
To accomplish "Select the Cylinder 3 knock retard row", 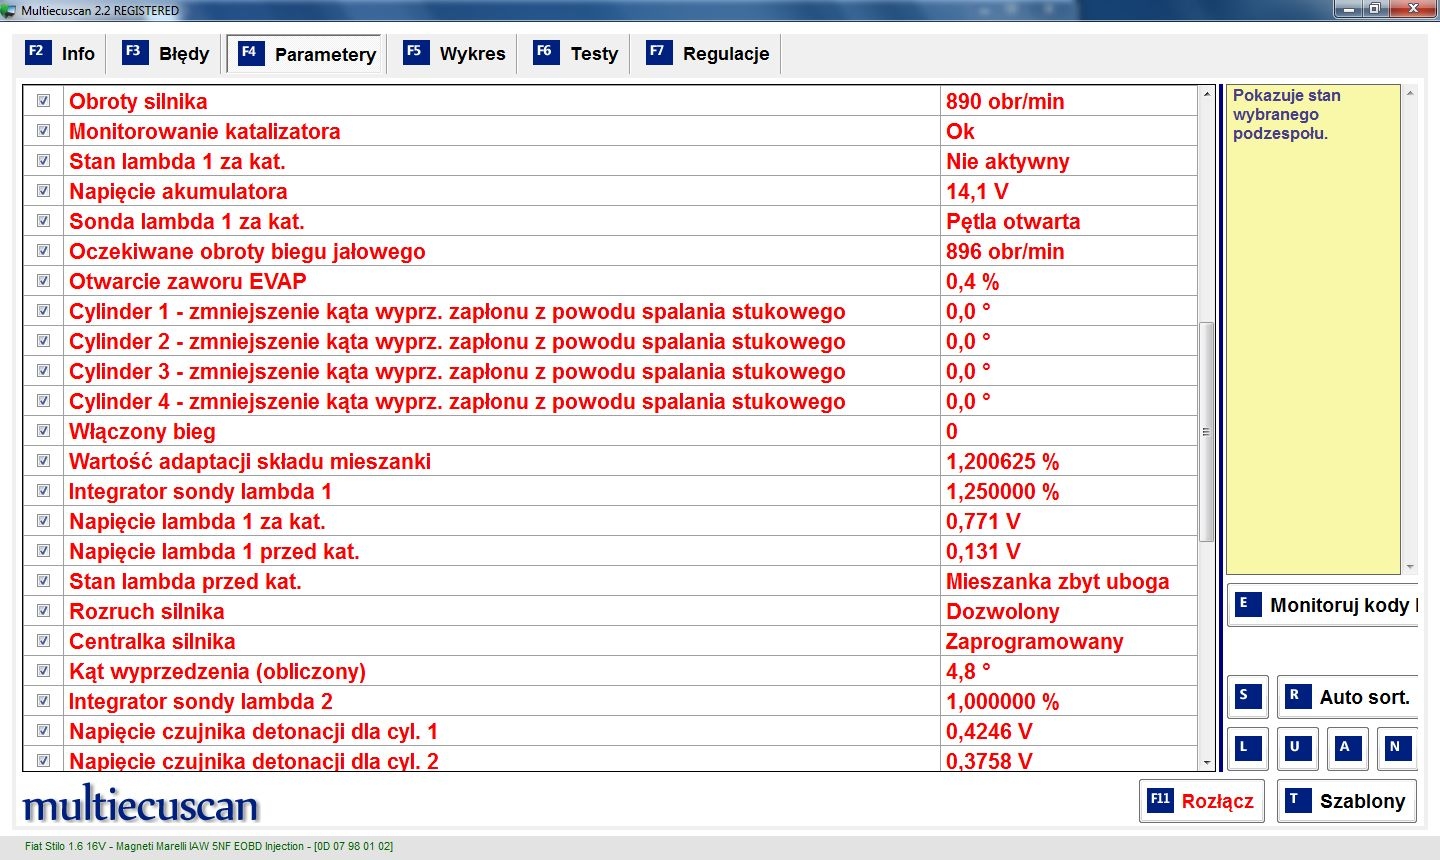I will 610,371.
